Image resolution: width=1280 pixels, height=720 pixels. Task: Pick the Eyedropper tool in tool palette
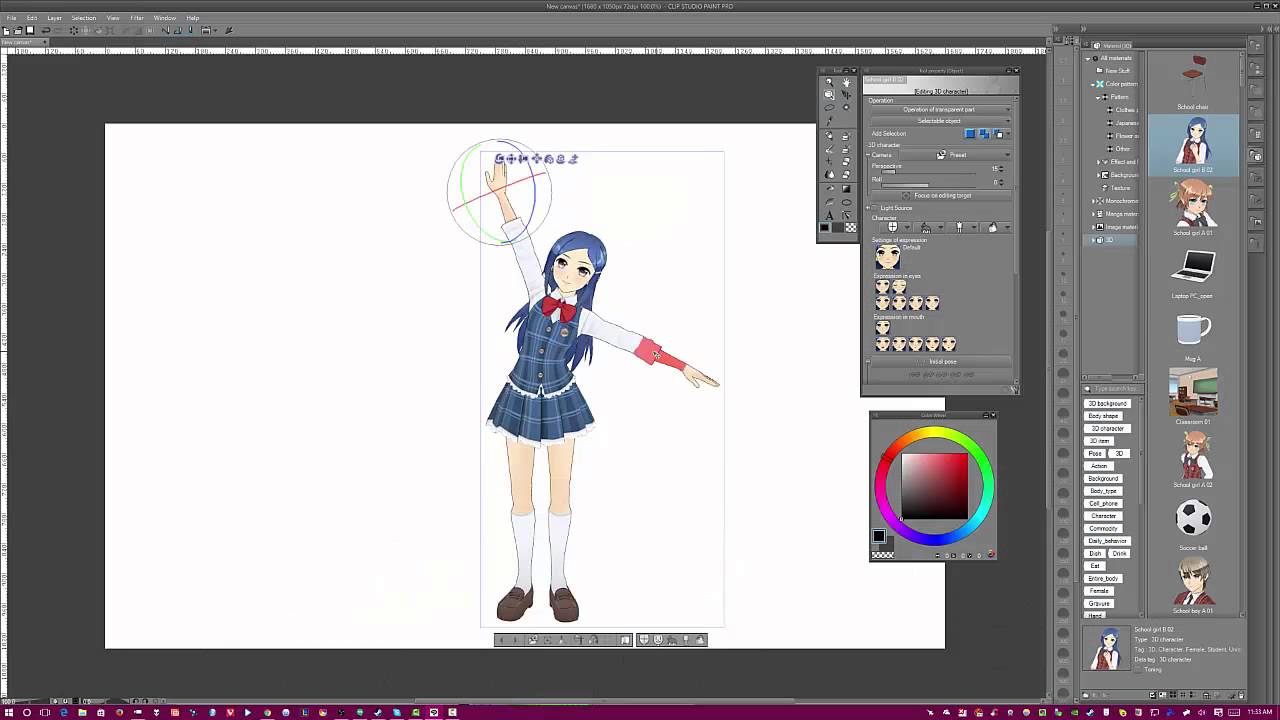pos(829,121)
